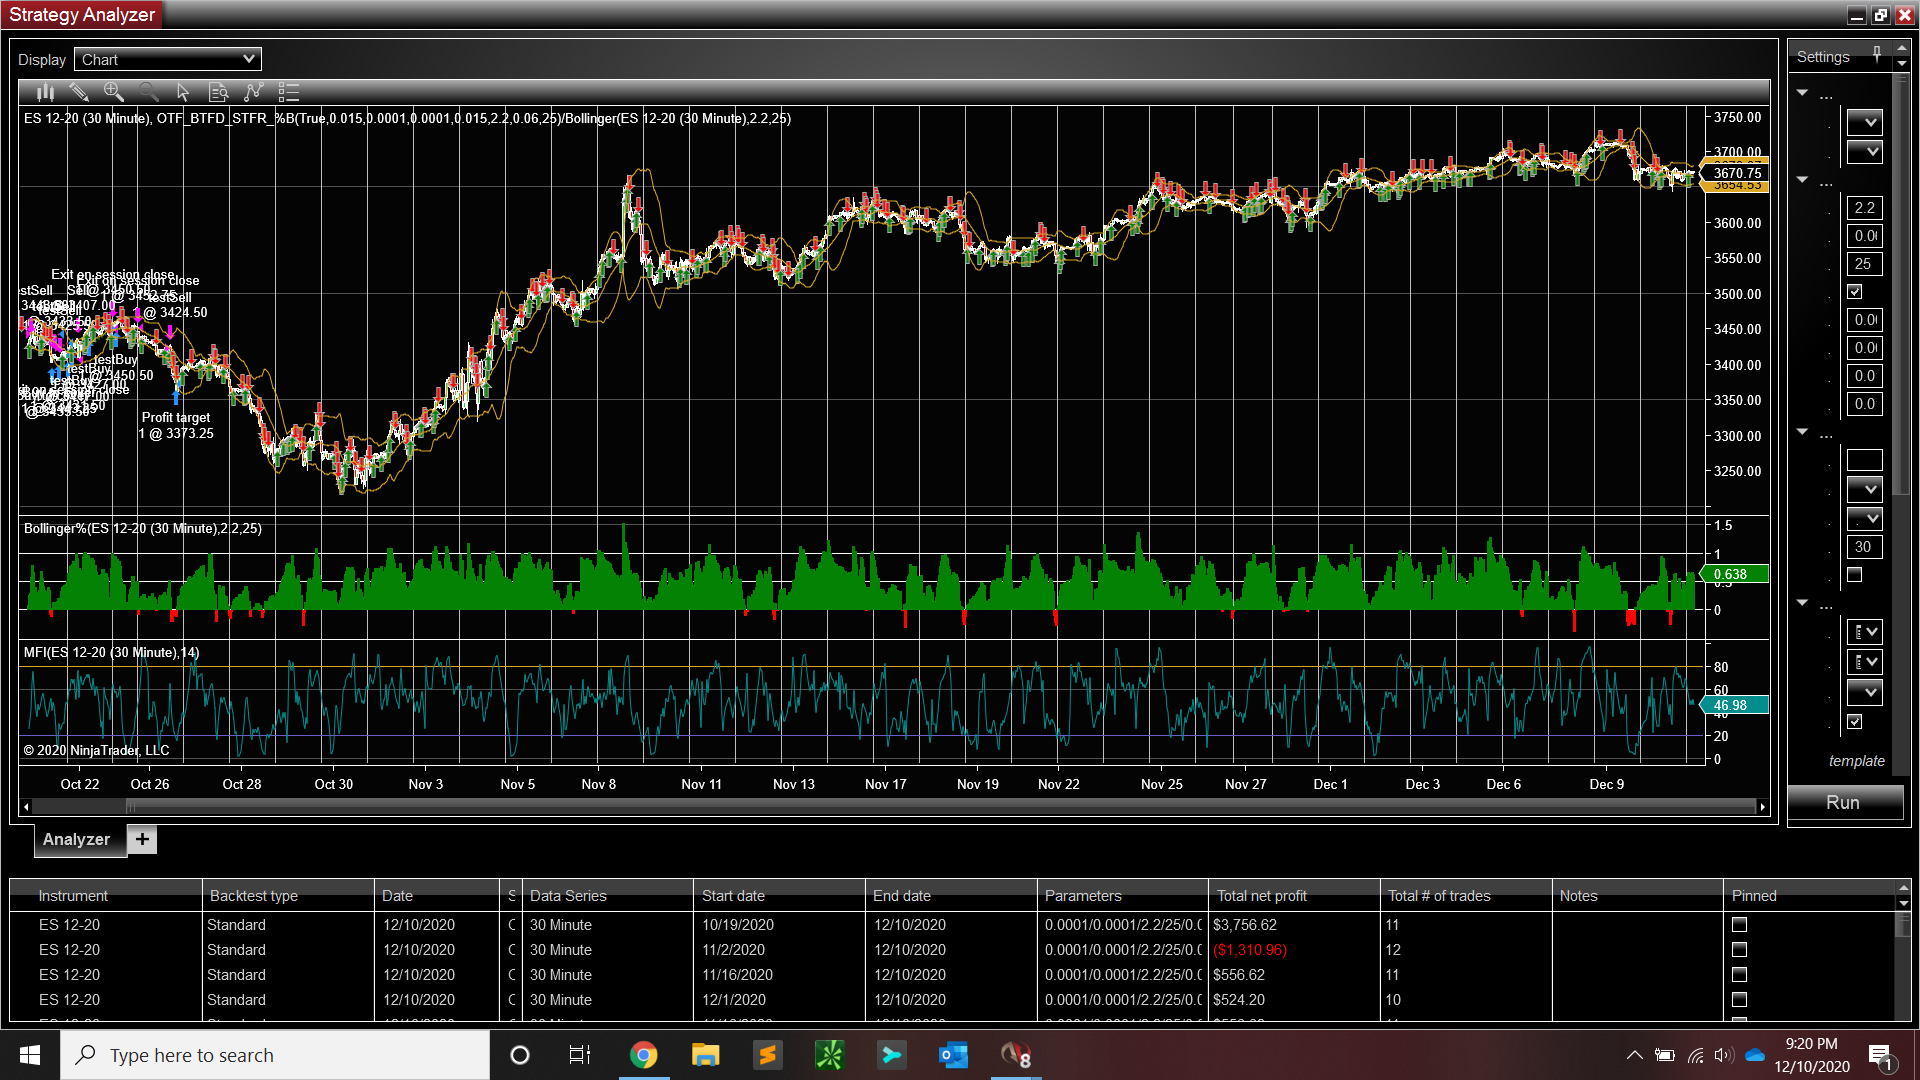Collapse the first Settings section expander arrow

coord(1802,93)
